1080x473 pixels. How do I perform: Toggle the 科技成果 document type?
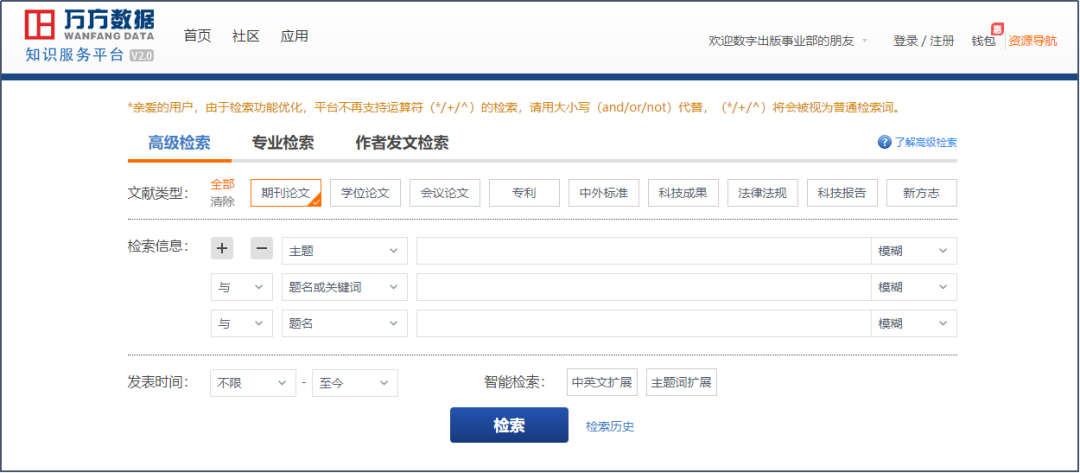tap(683, 193)
